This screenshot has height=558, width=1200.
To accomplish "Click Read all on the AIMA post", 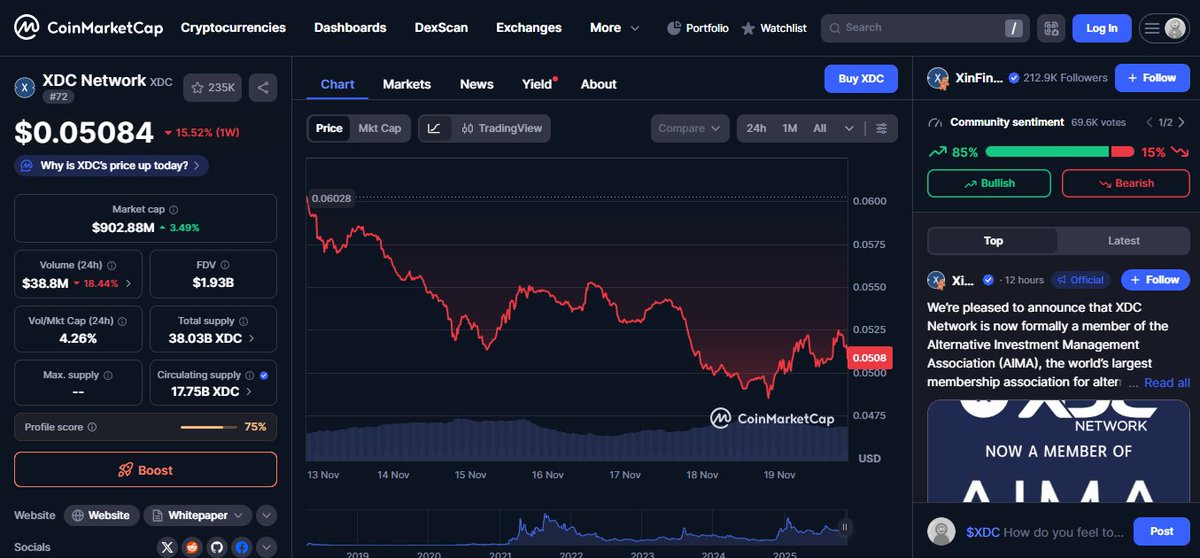I will (1167, 383).
